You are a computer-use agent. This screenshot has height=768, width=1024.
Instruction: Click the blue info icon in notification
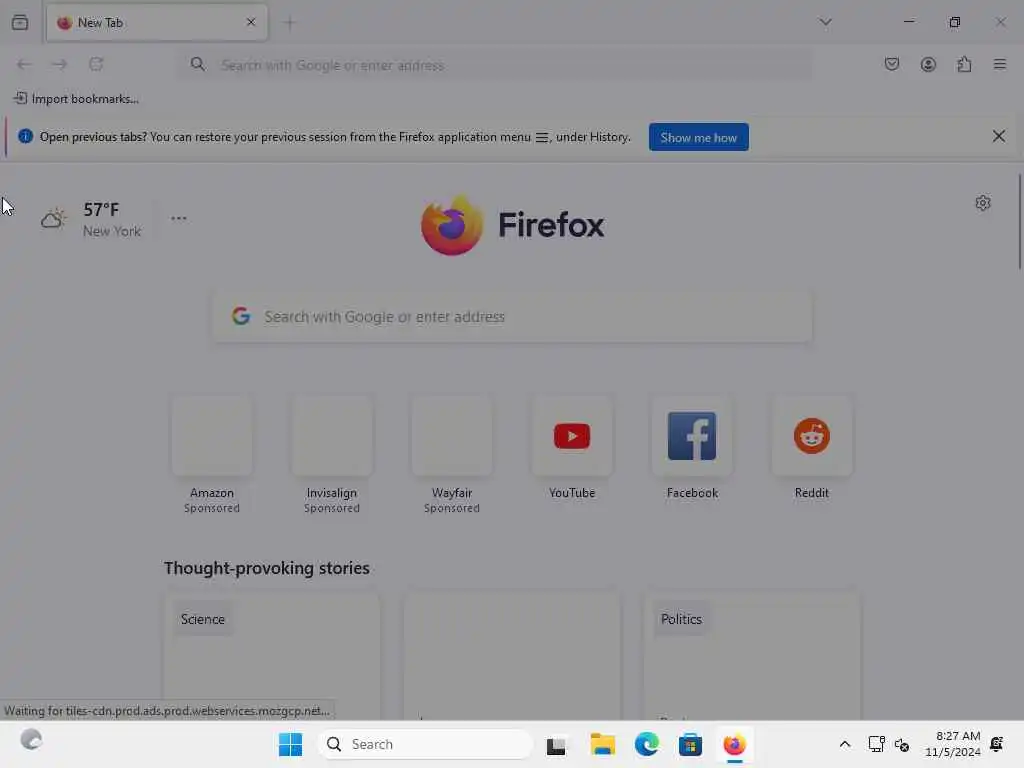(25, 136)
